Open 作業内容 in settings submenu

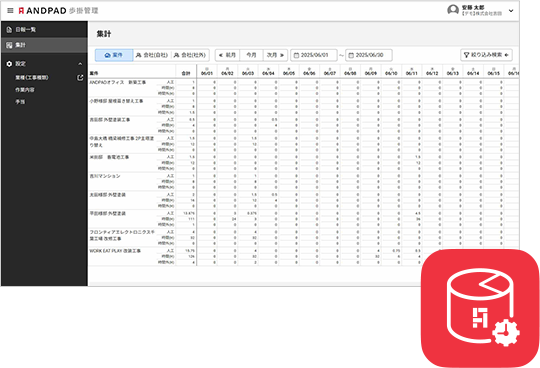tap(25, 90)
